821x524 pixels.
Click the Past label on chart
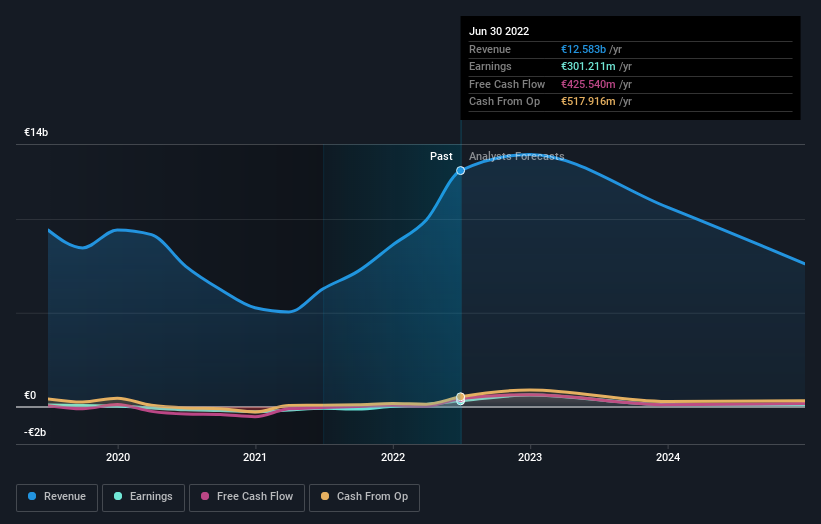click(441, 156)
